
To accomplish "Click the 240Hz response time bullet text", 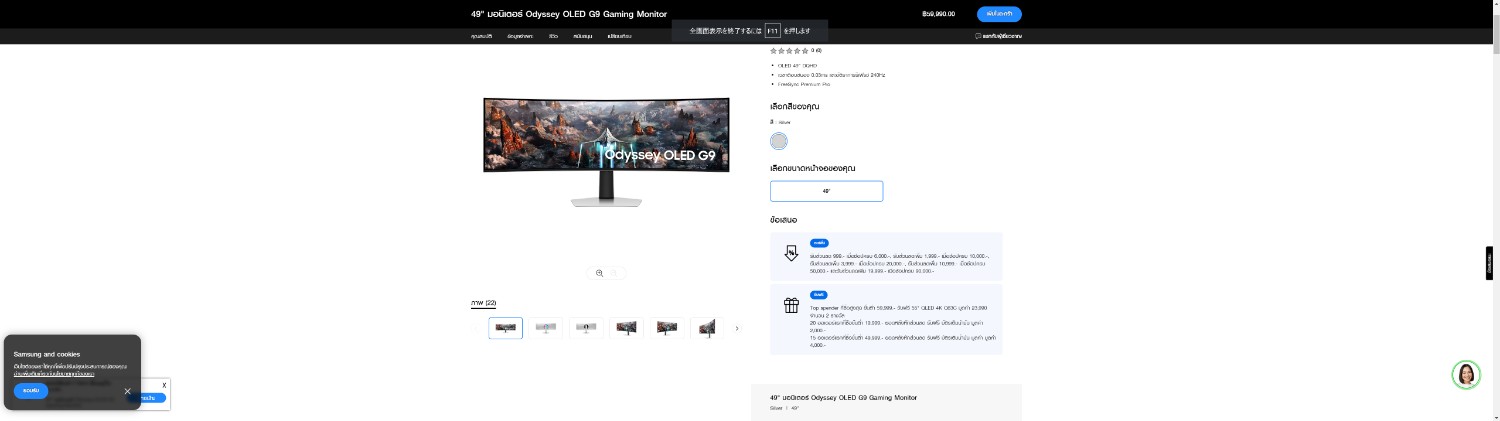I will pos(832,75).
